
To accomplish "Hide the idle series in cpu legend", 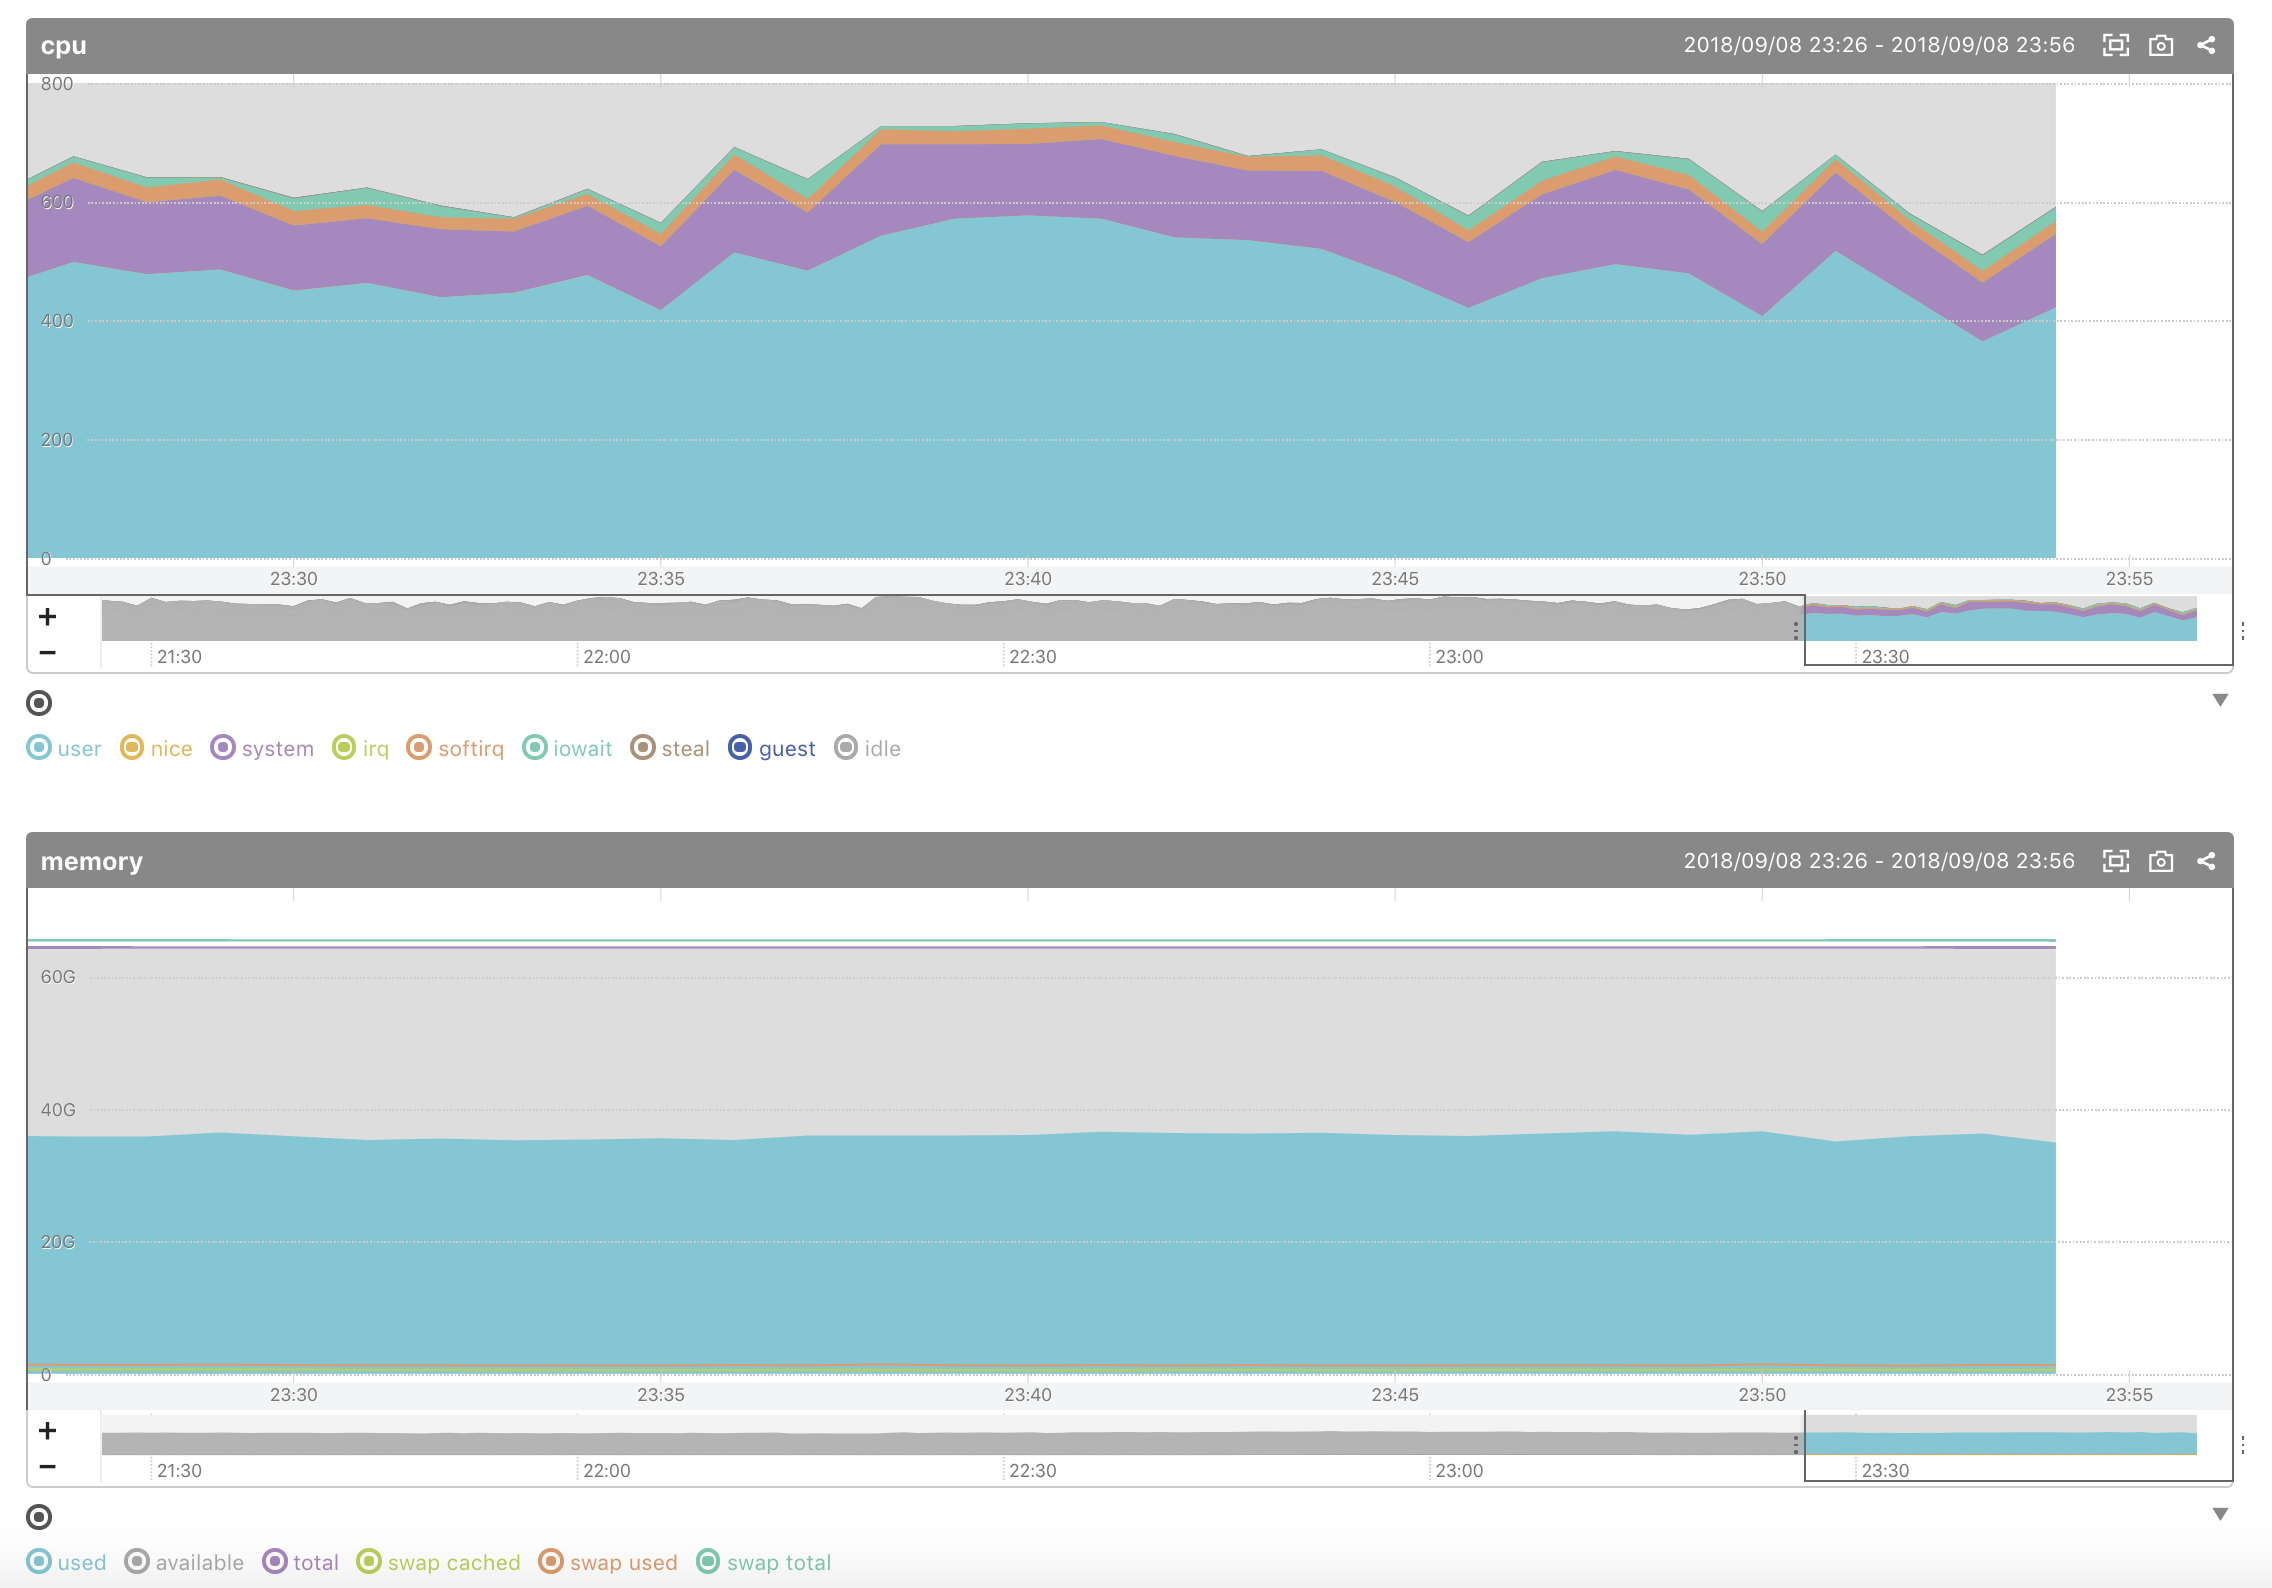I will pyautogui.click(x=868, y=747).
